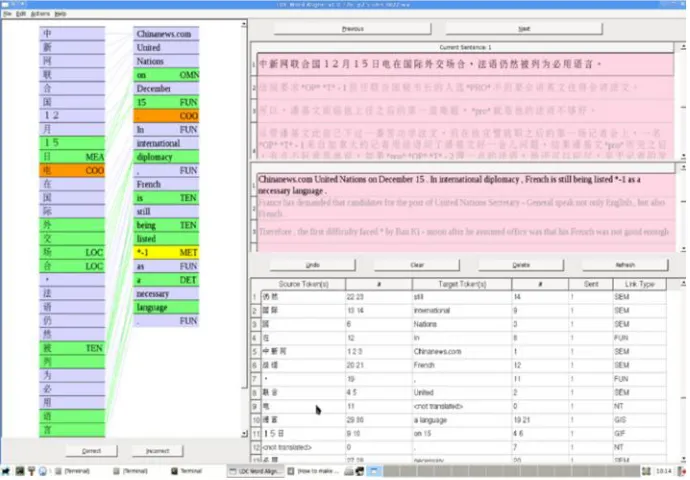Select English sentence starting 'France has demanded'
This screenshot has height=480, width=690.
click(465, 208)
